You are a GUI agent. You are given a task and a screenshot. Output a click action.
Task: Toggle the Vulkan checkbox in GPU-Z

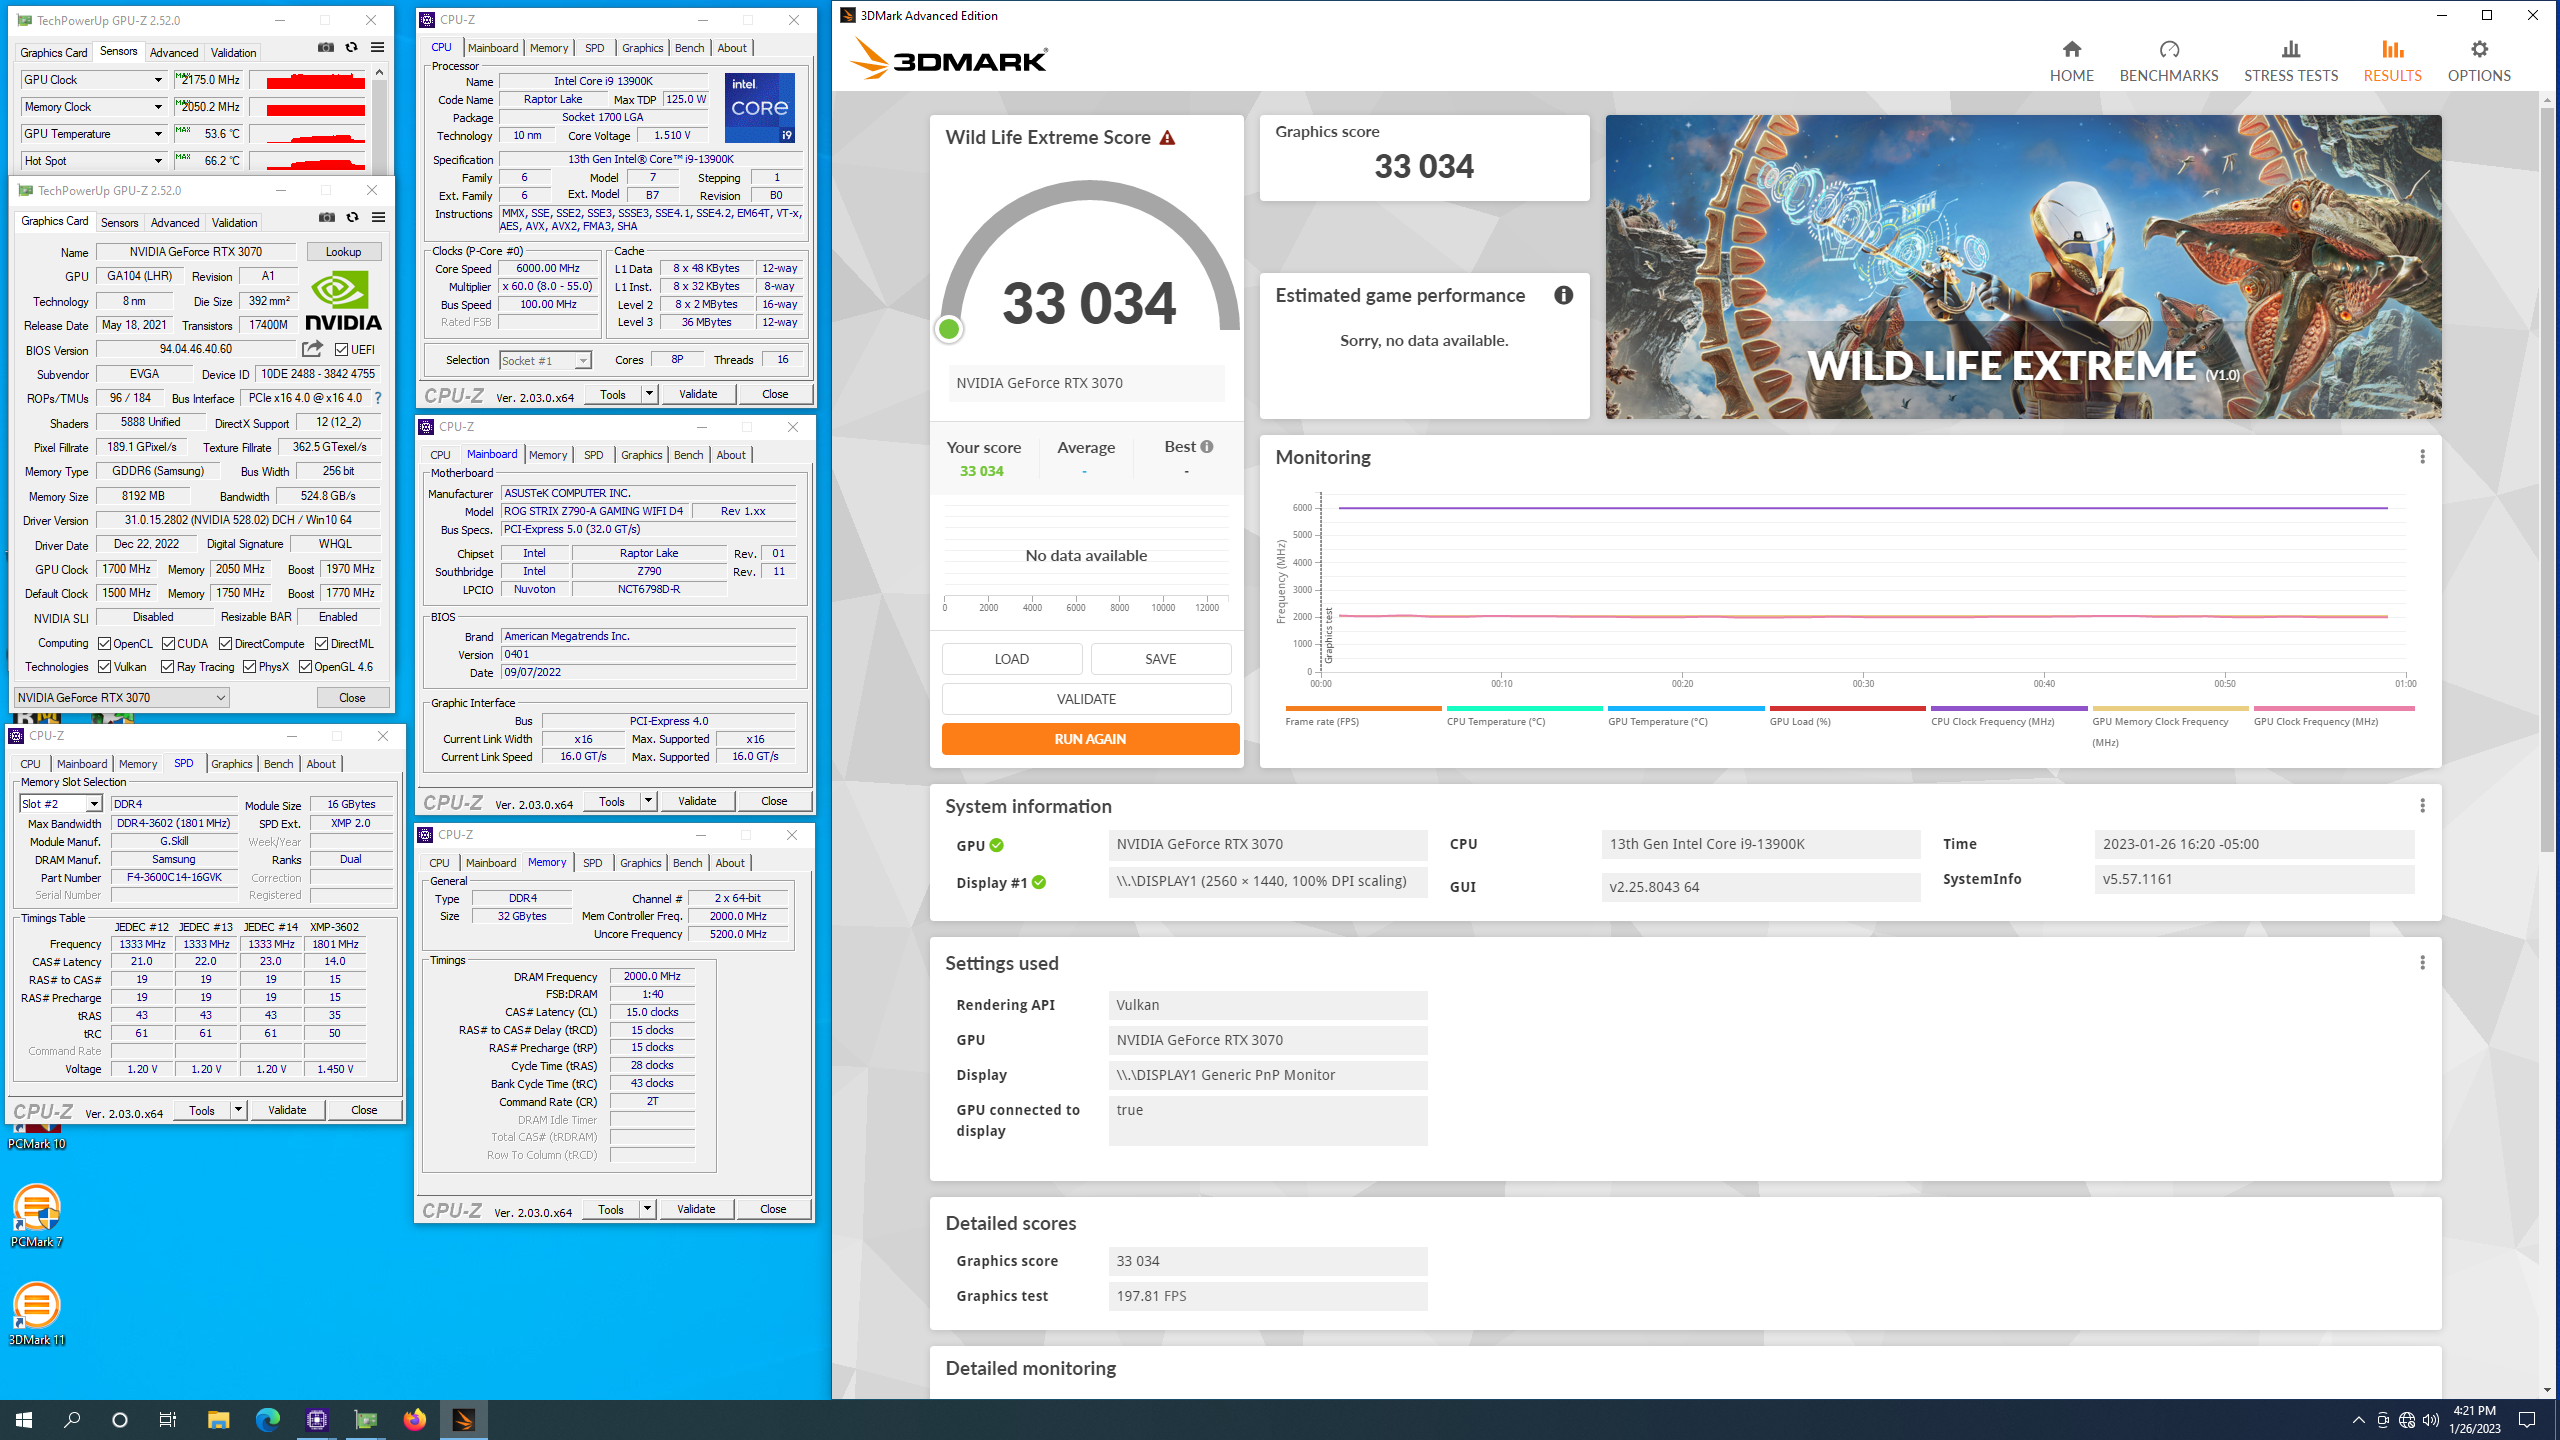pyautogui.click(x=104, y=667)
